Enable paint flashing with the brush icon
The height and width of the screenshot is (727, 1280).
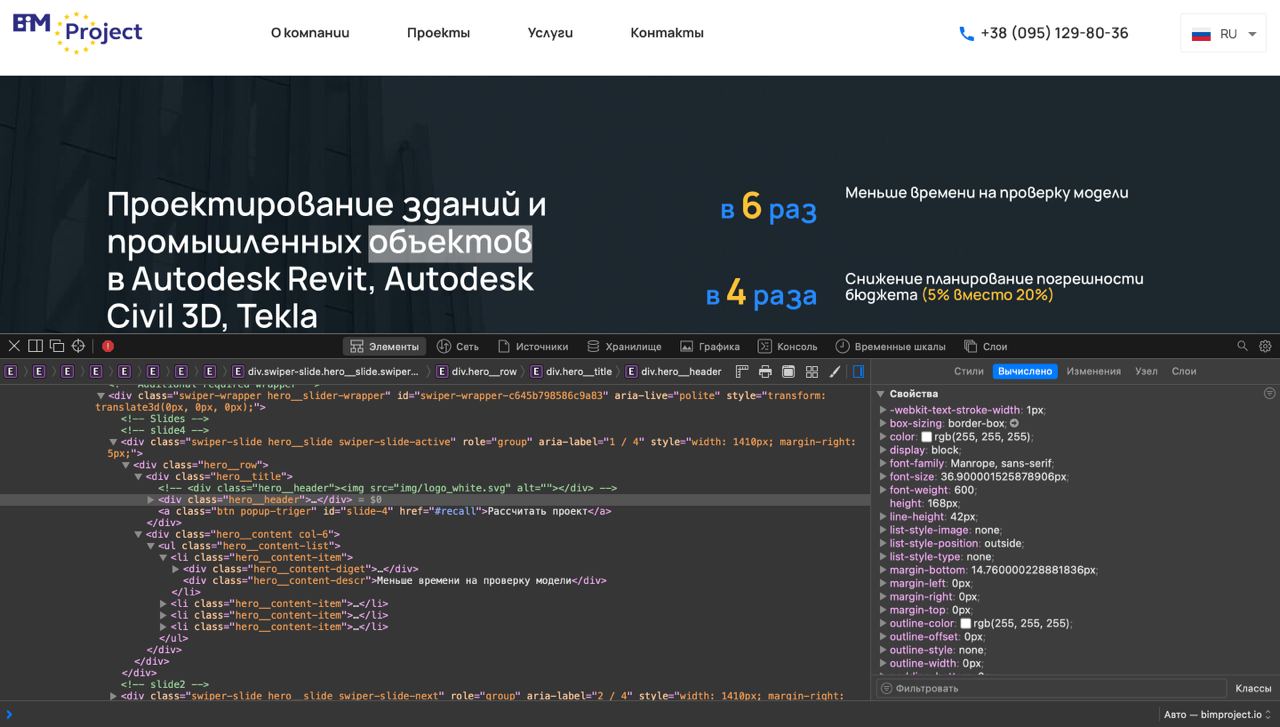pyautogui.click(x=835, y=371)
